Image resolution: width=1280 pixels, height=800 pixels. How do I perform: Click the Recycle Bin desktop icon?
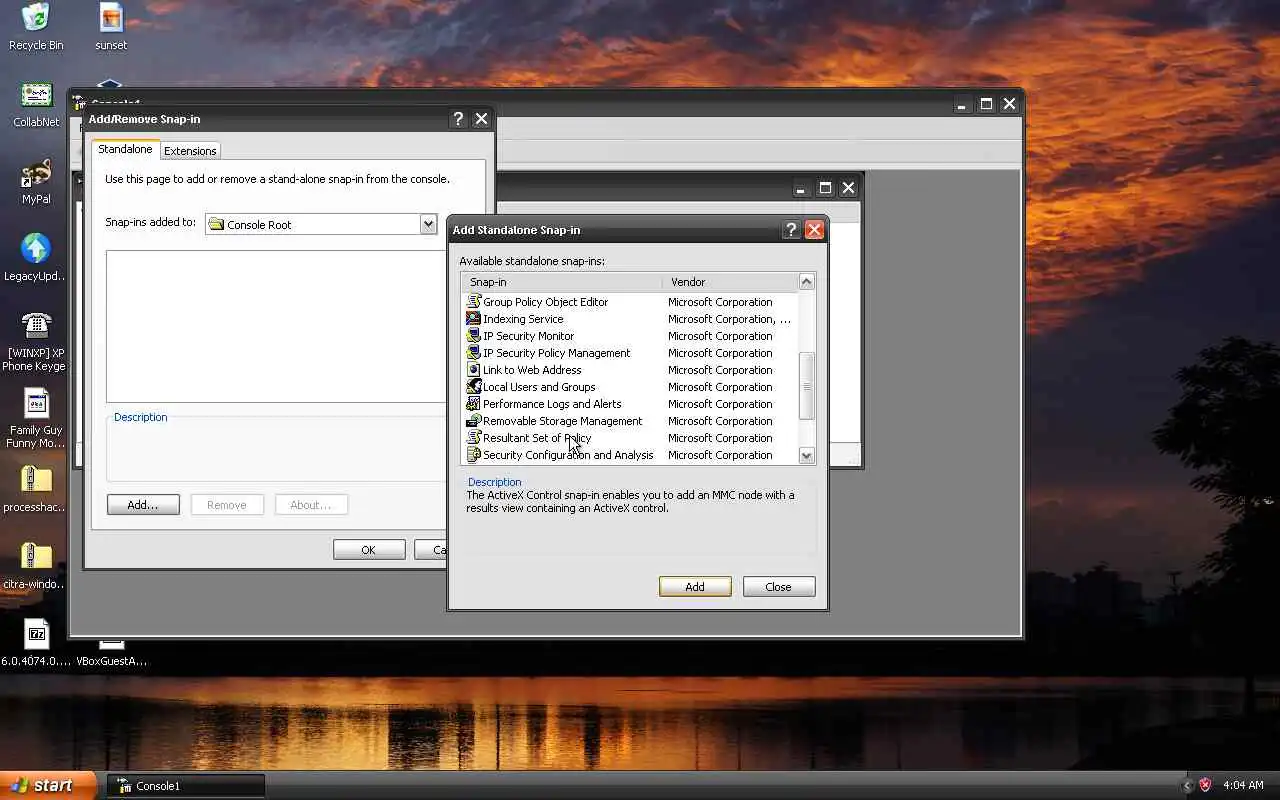pos(36,17)
